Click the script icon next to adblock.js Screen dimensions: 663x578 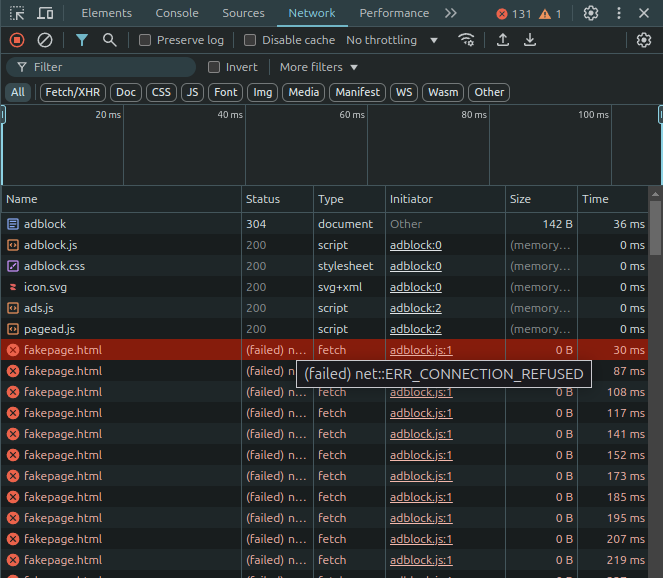point(13,245)
